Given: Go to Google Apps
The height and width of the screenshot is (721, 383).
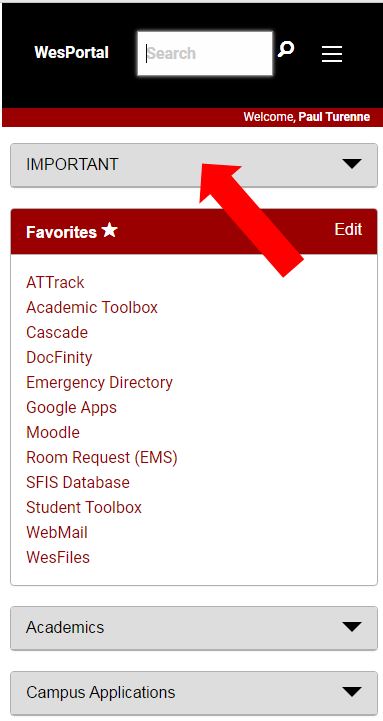Looking at the screenshot, I should pyautogui.click(x=71, y=407).
